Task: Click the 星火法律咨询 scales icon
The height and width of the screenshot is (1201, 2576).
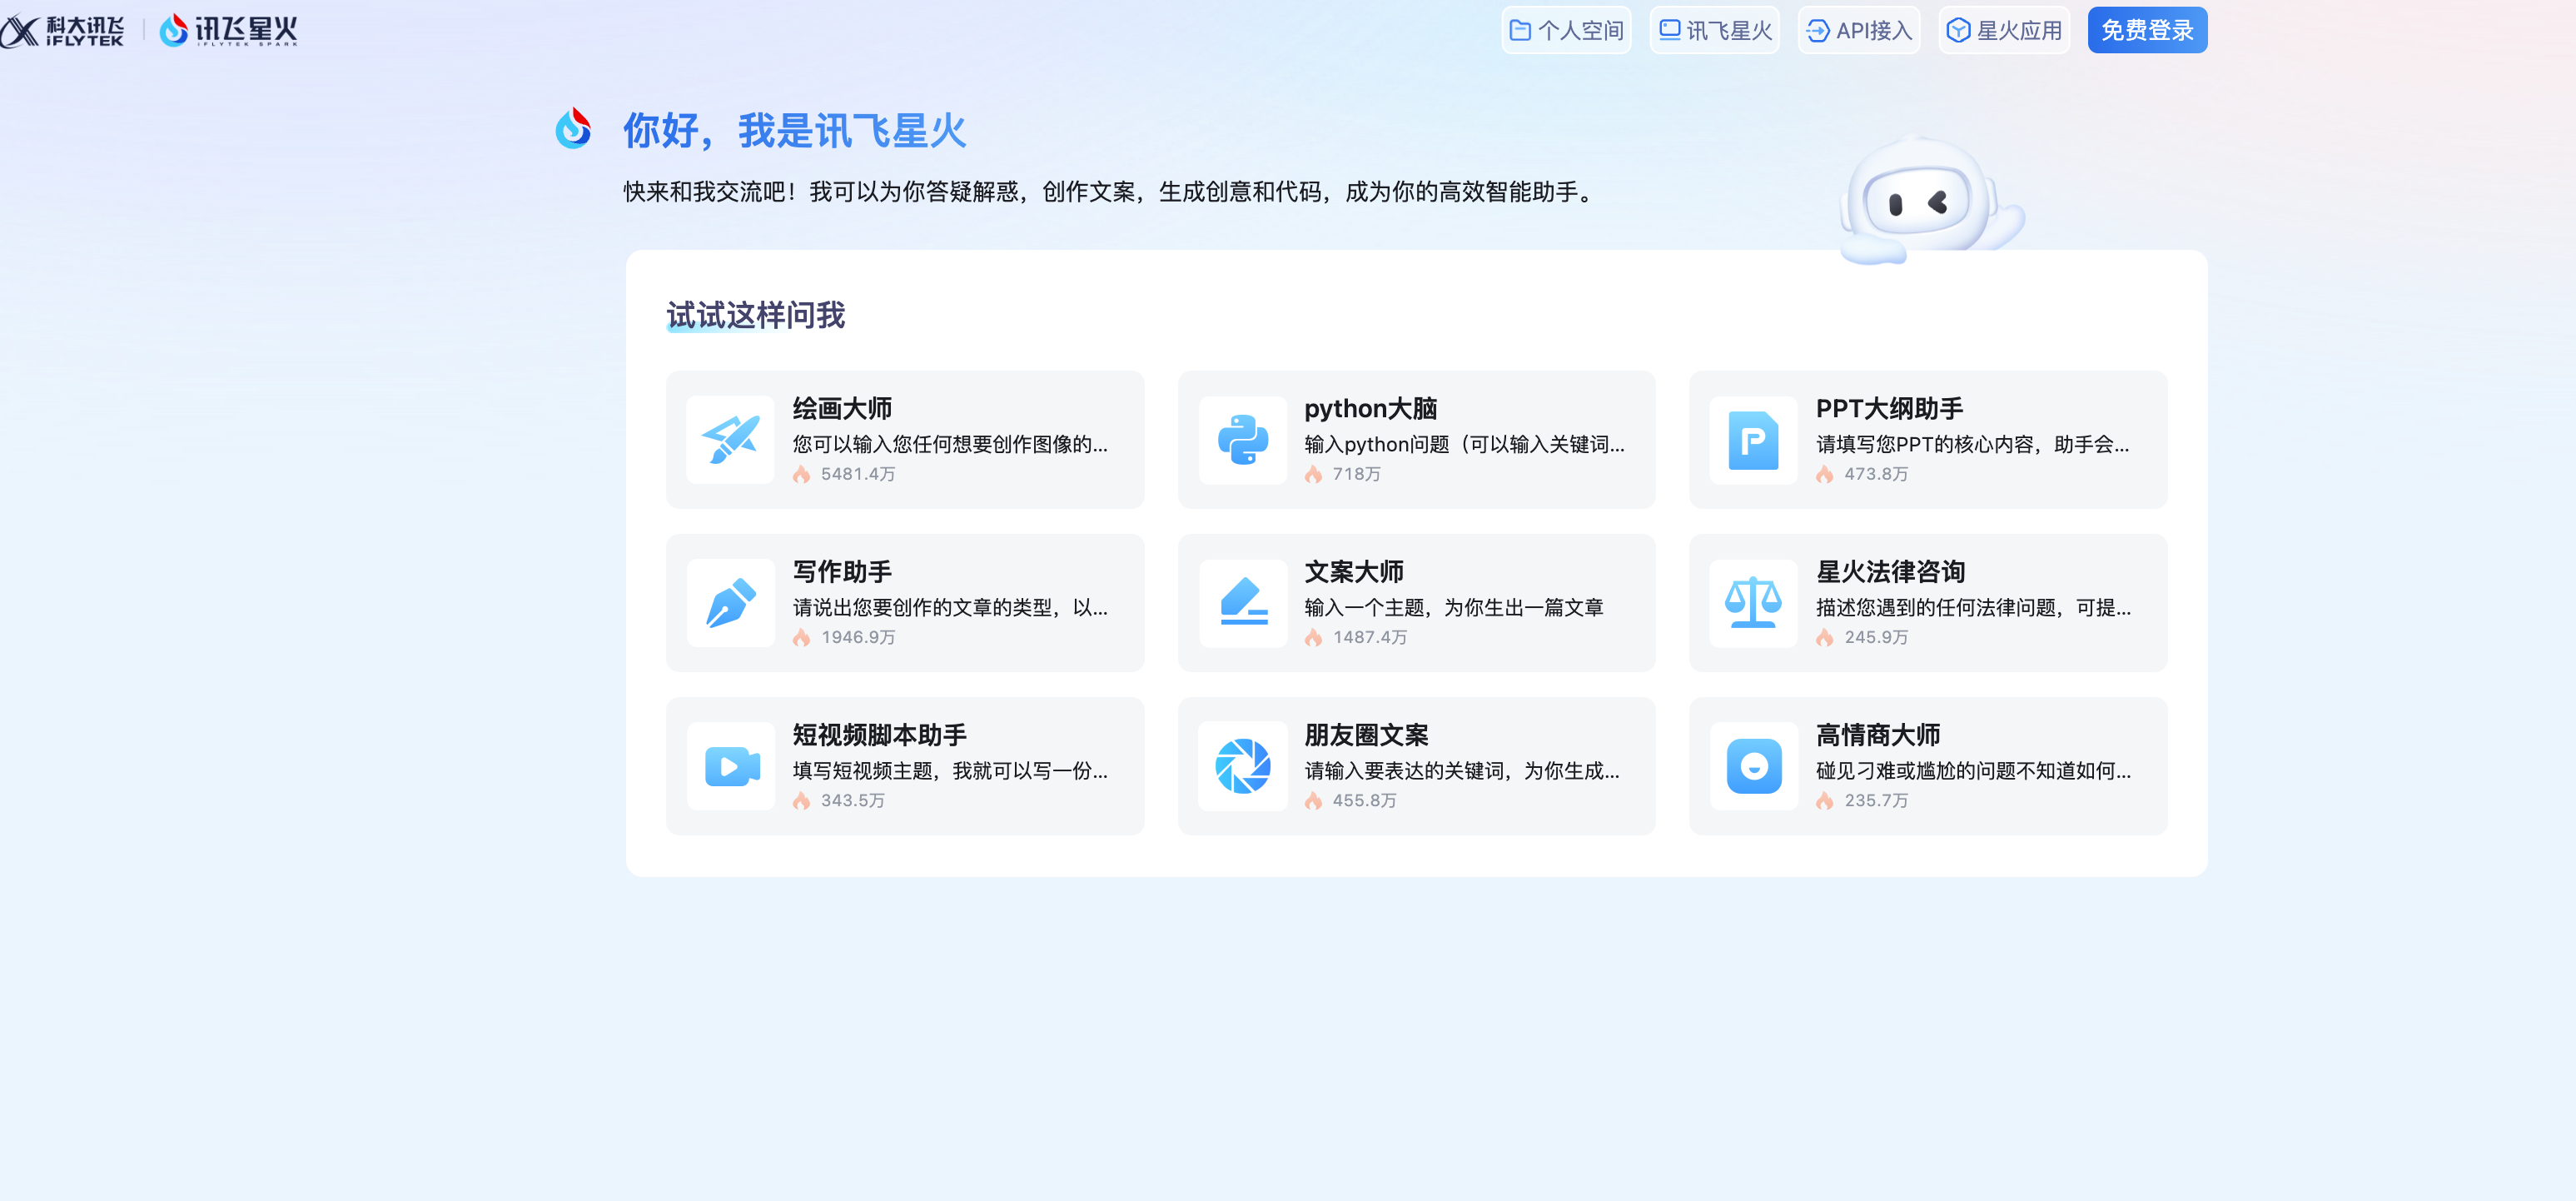Action: 1753,603
